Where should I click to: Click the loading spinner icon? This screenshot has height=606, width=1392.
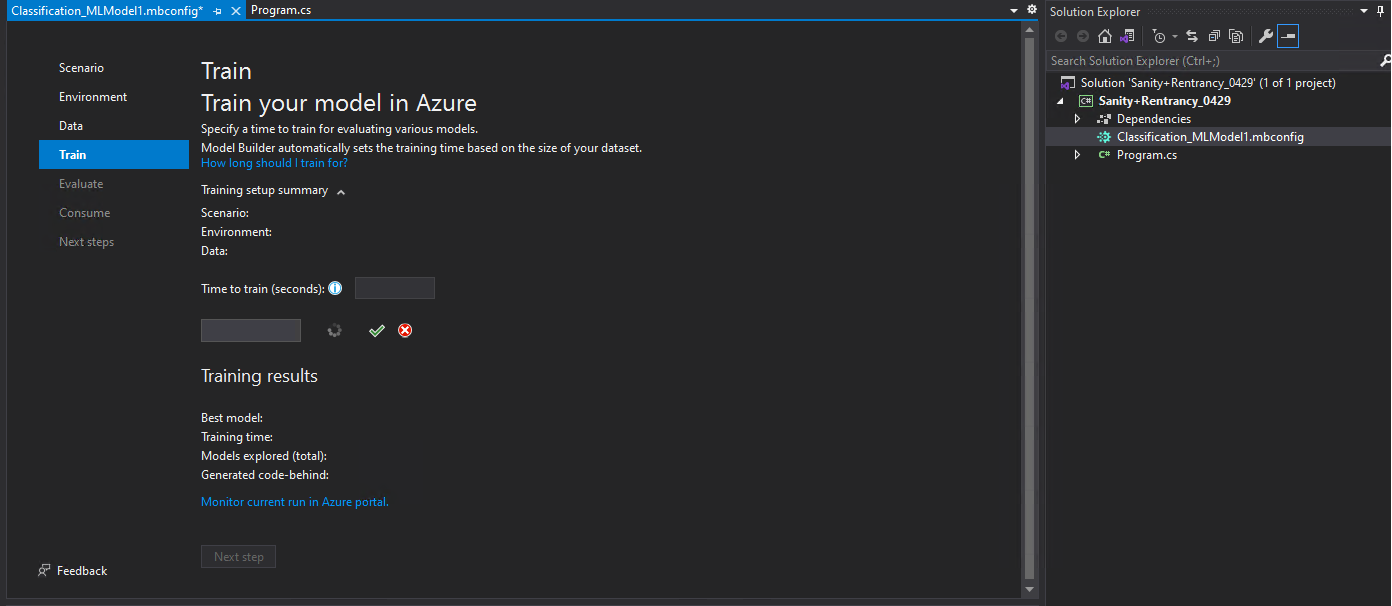coord(335,330)
